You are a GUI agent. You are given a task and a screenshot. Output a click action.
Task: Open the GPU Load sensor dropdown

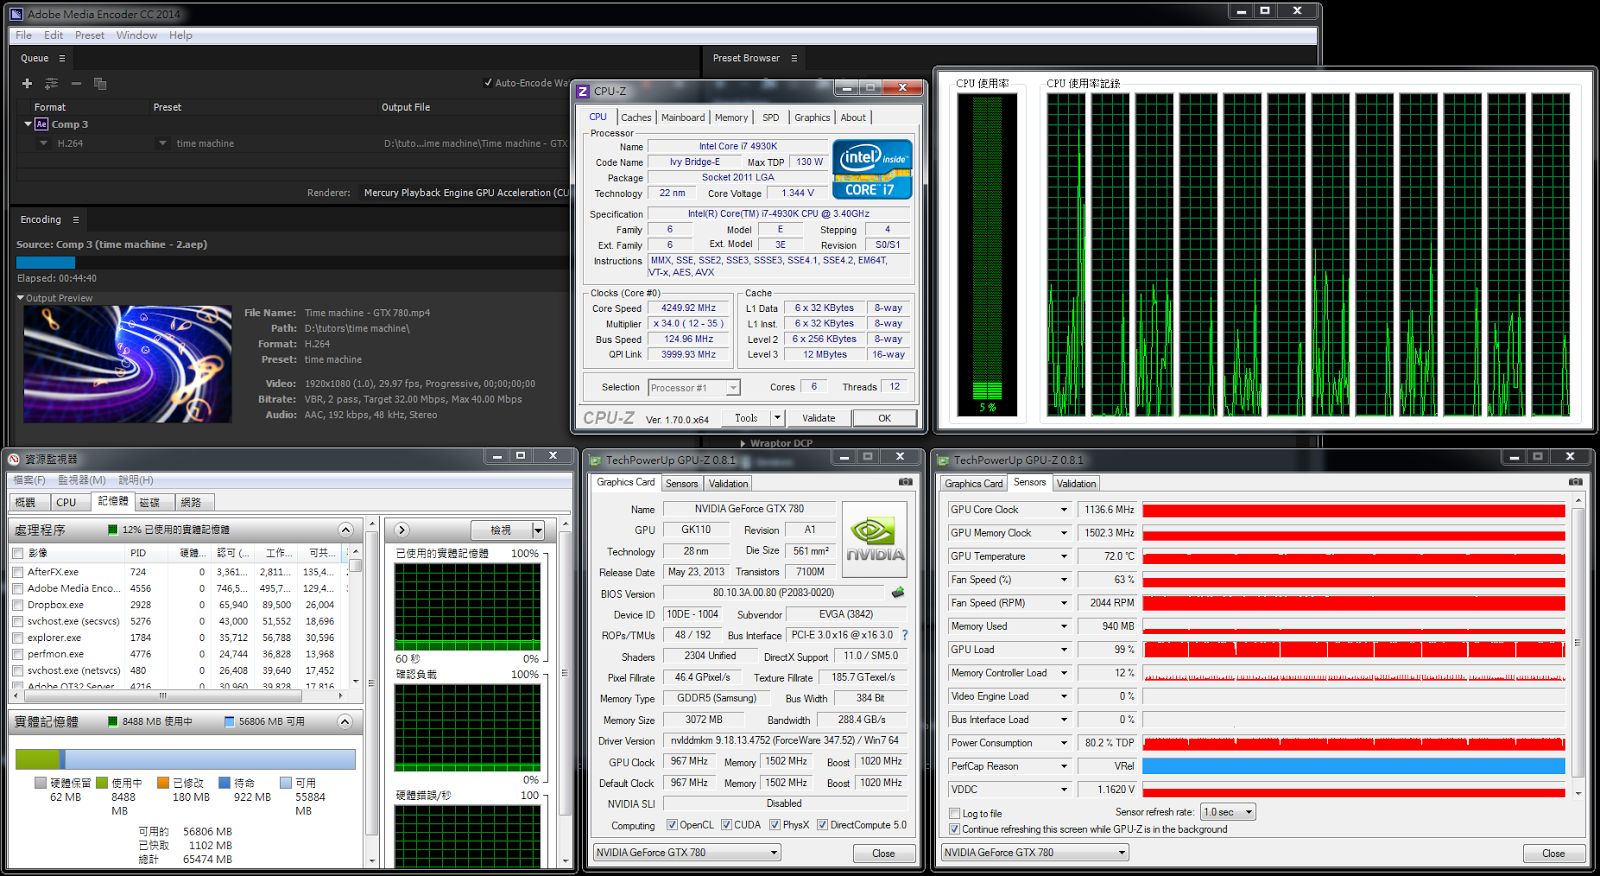click(1064, 650)
